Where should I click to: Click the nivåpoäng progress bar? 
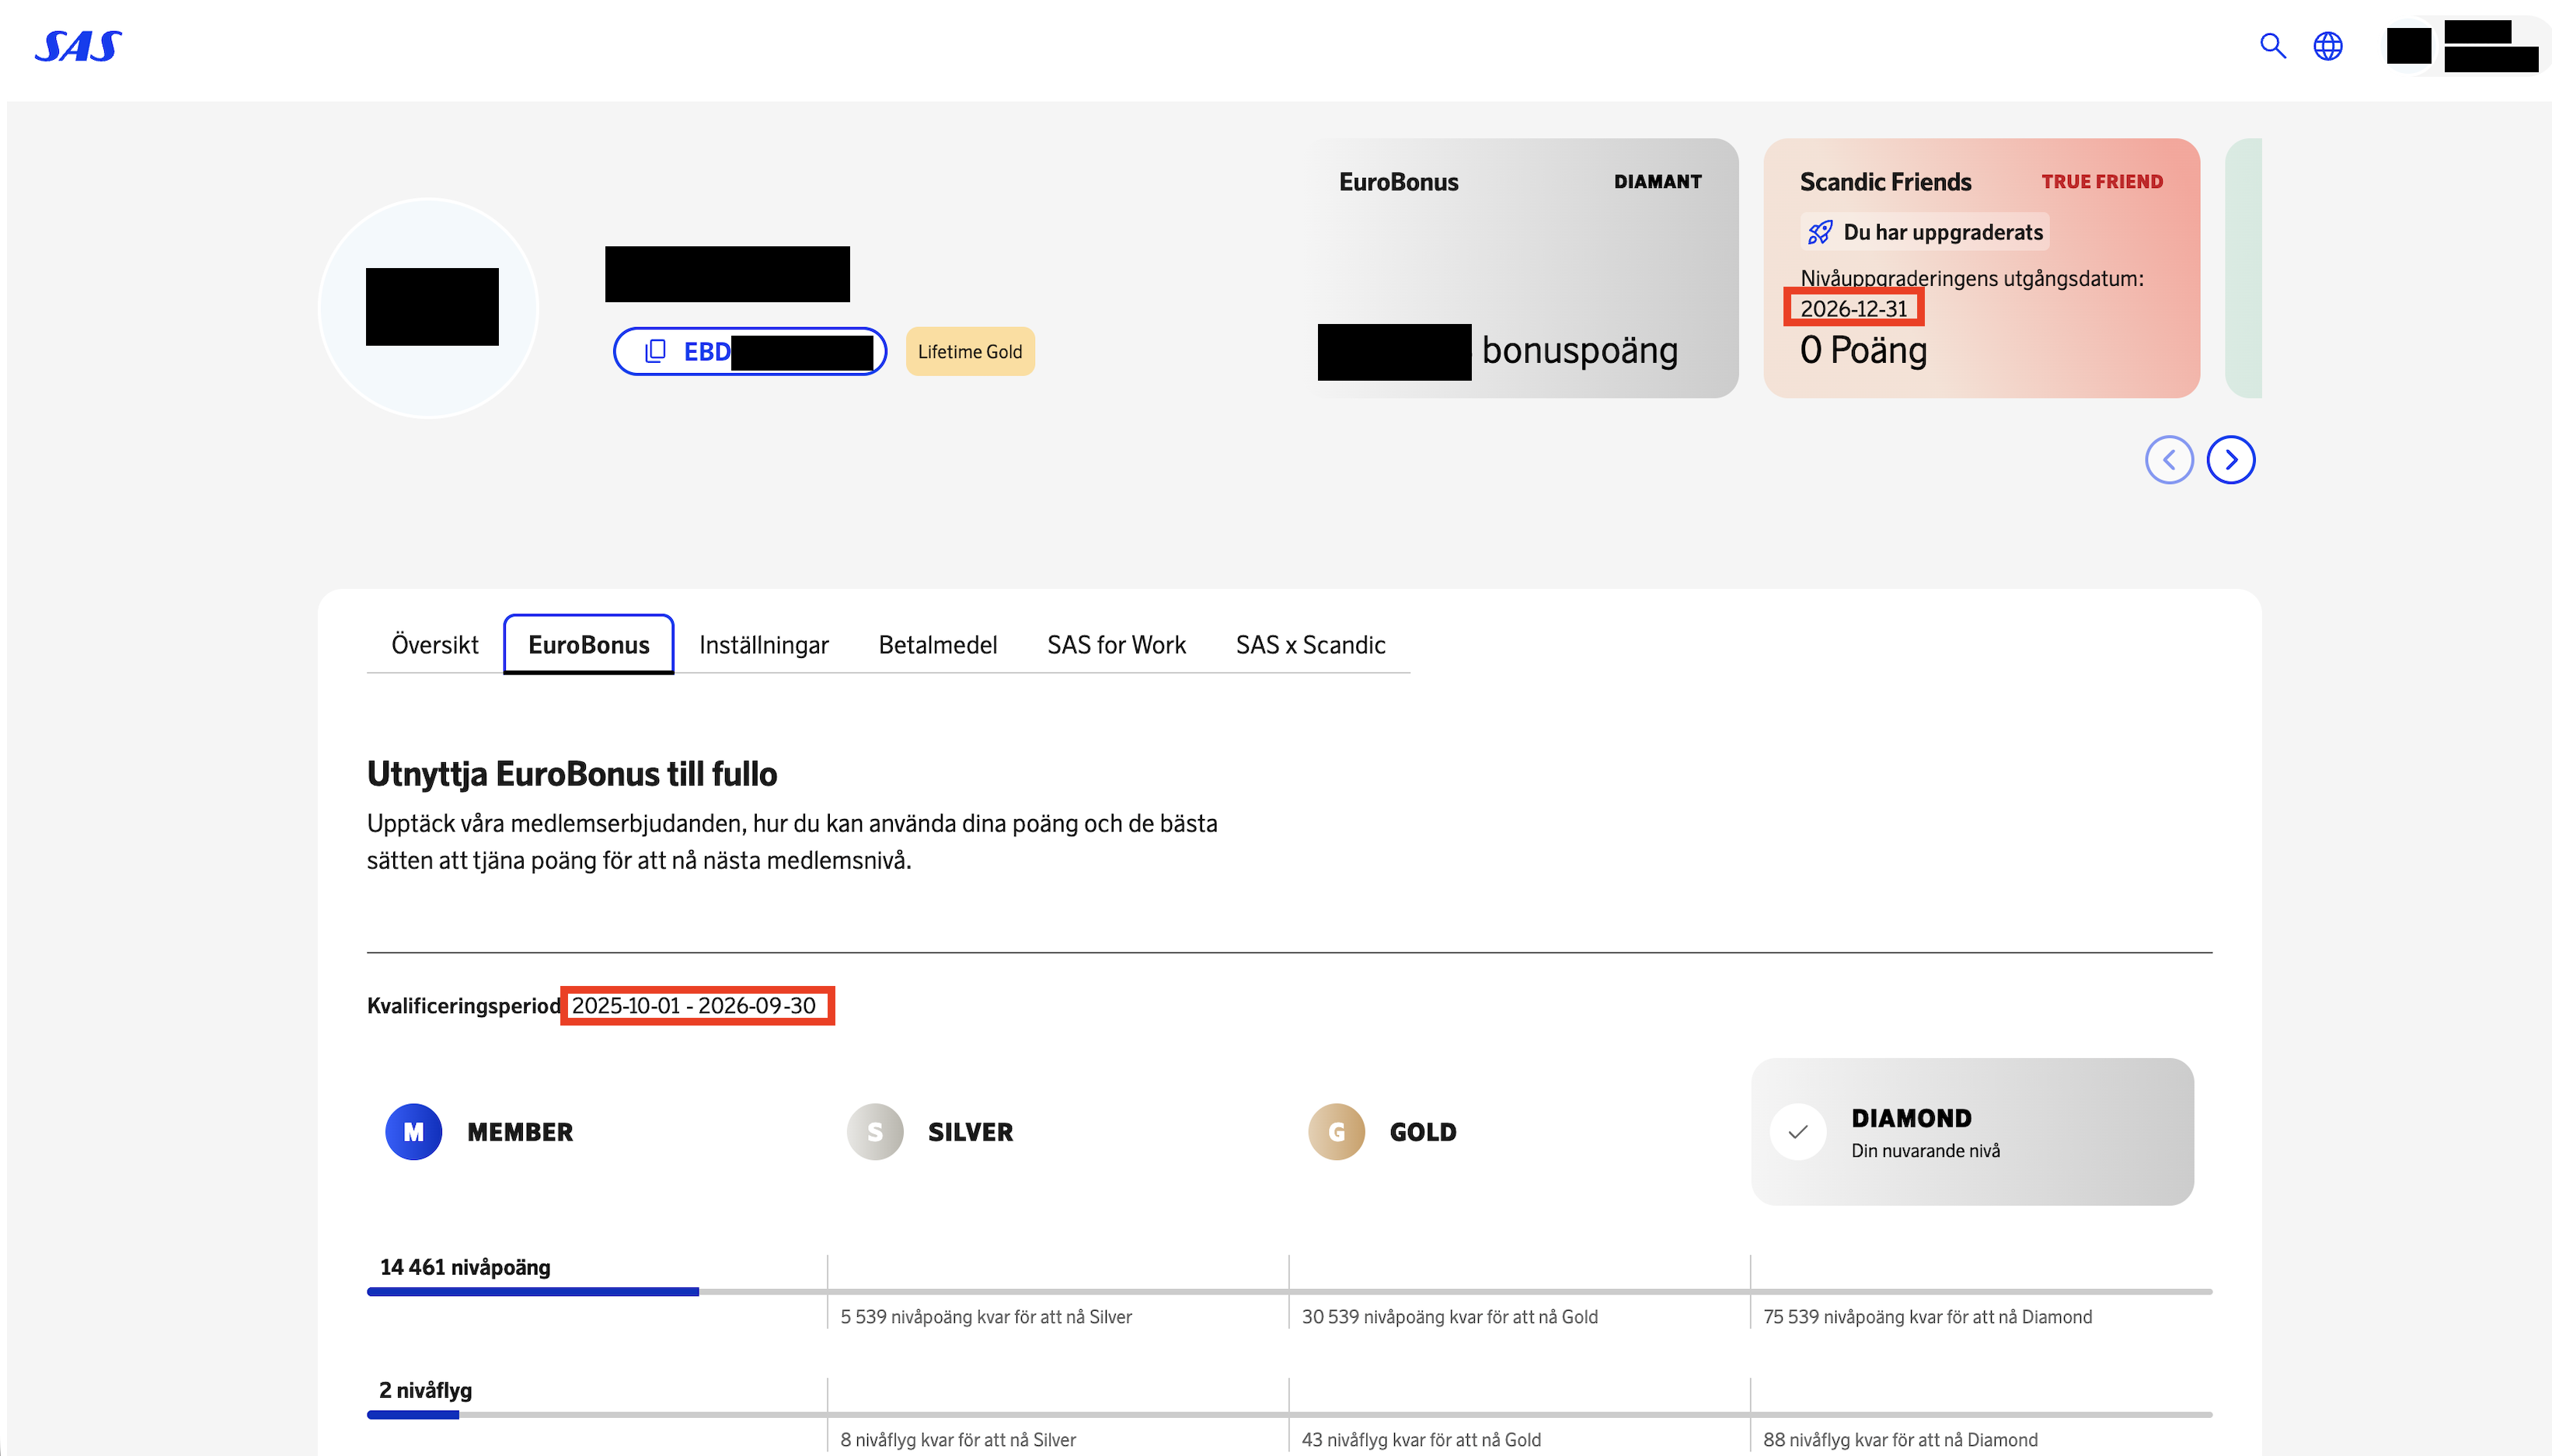(x=1289, y=1292)
